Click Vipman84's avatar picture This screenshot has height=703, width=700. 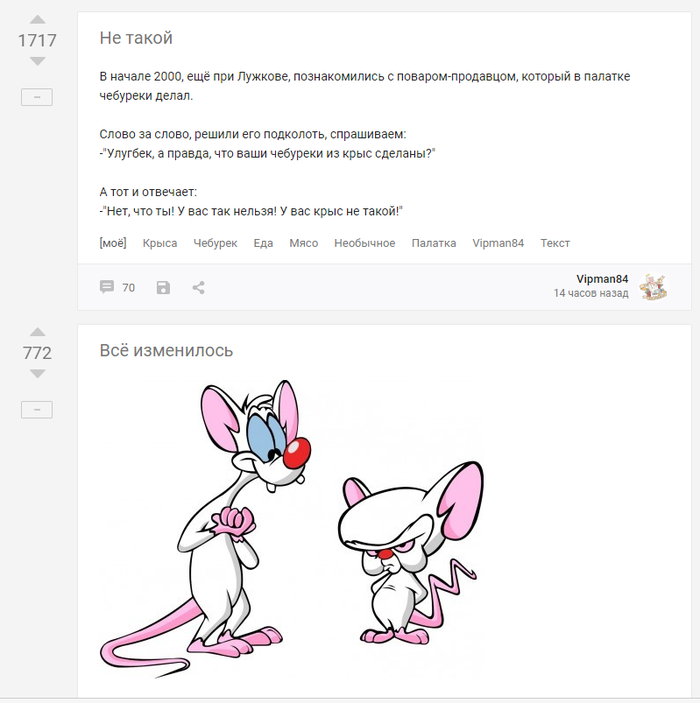653,287
